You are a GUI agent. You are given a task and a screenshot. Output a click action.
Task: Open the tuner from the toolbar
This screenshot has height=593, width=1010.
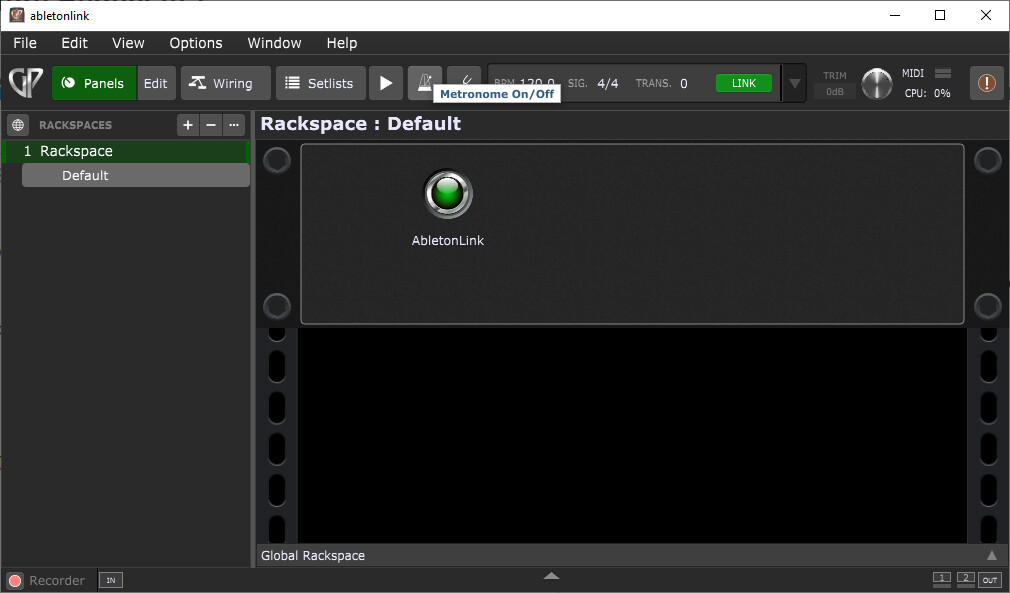[x=464, y=81]
